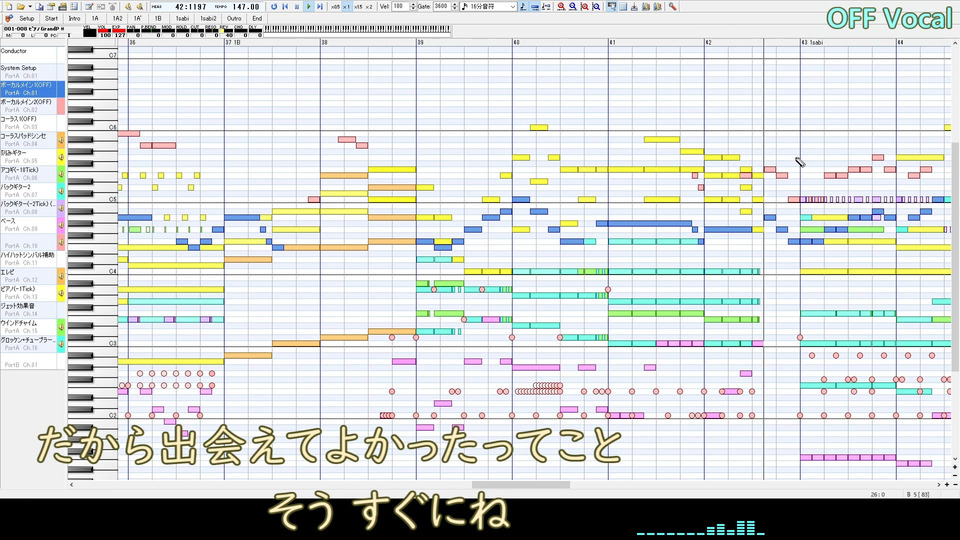Viewport: 960px width, 540px height.
Task: Click the second blue magnifier zoom icon
Action: (572, 7)
